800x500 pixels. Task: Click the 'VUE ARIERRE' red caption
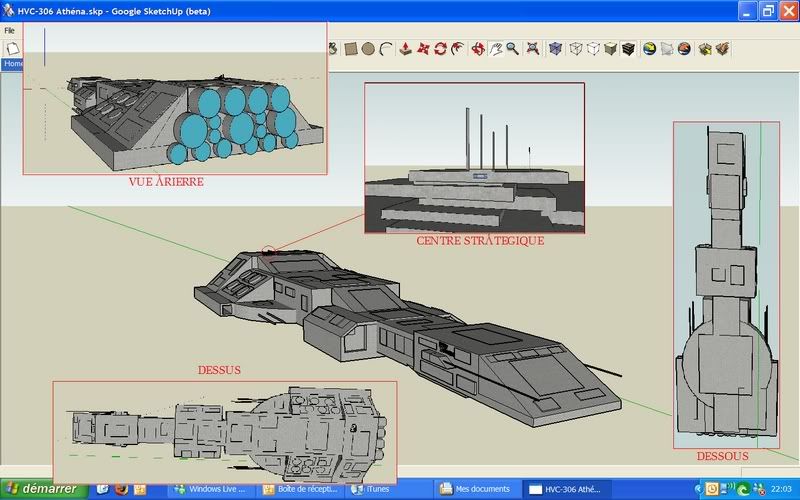pos(166,182)
